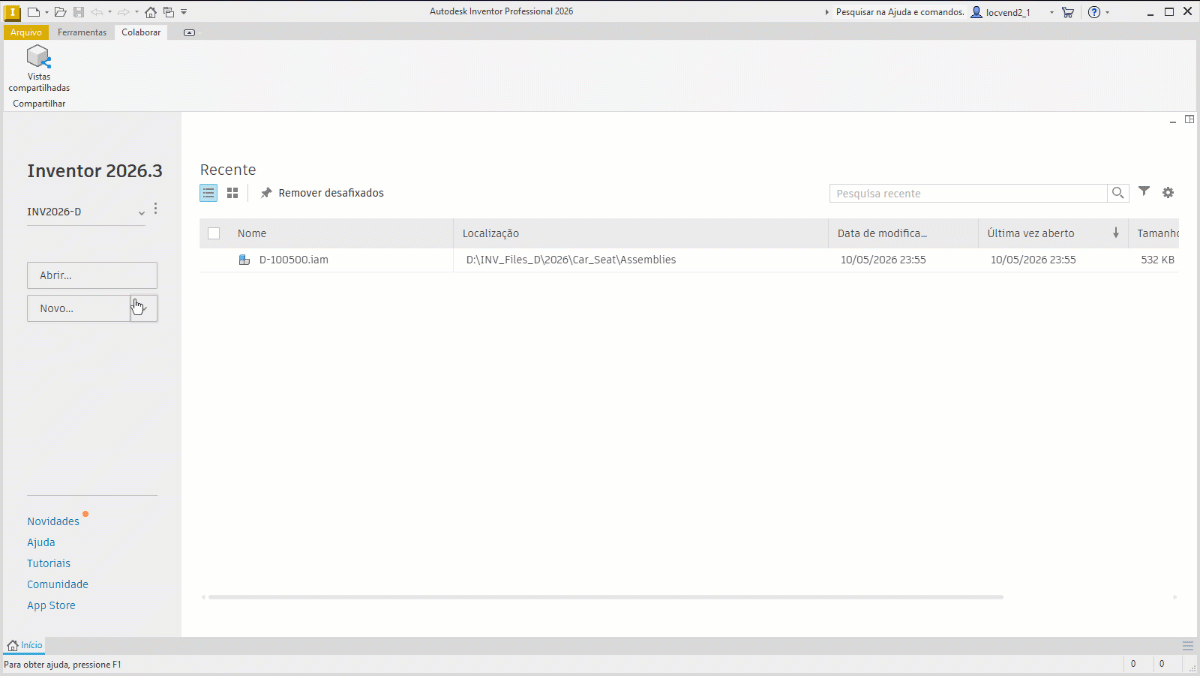Open the App Store link
1200x676 pixels.
tap(51, 605)
